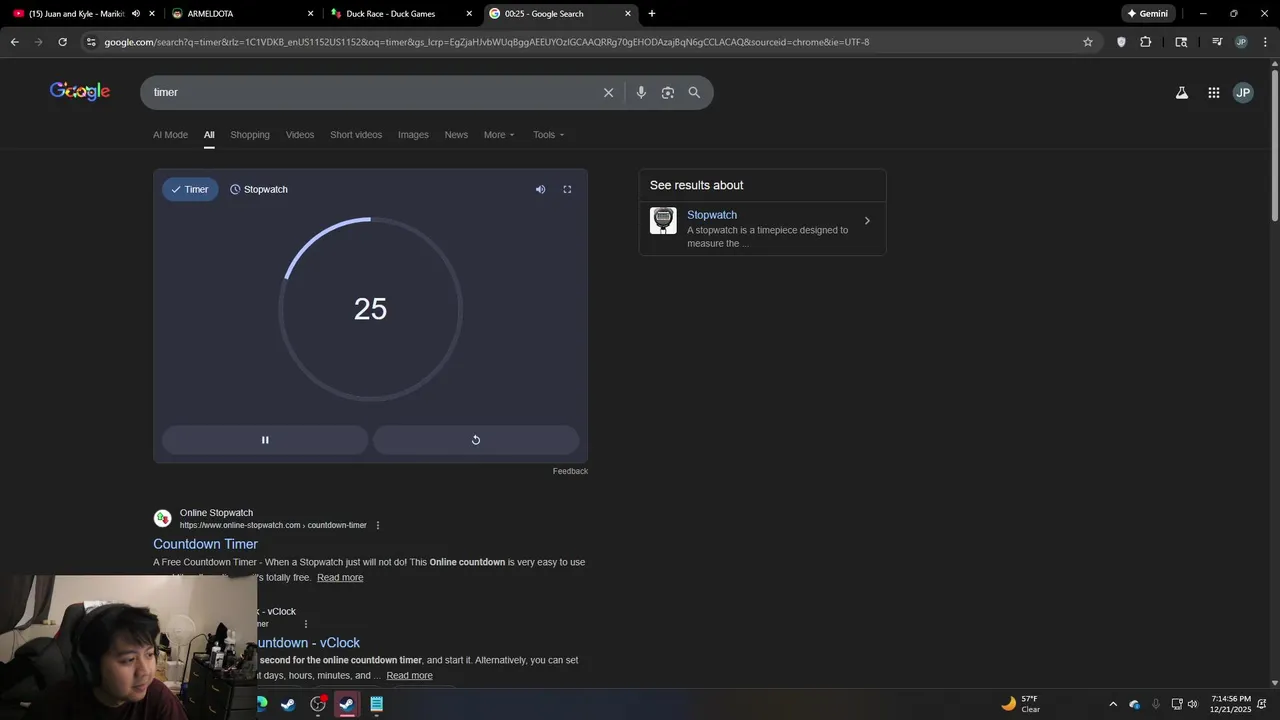Click the address bar URL
This screenshot has height=720, width=1280.
487,42
